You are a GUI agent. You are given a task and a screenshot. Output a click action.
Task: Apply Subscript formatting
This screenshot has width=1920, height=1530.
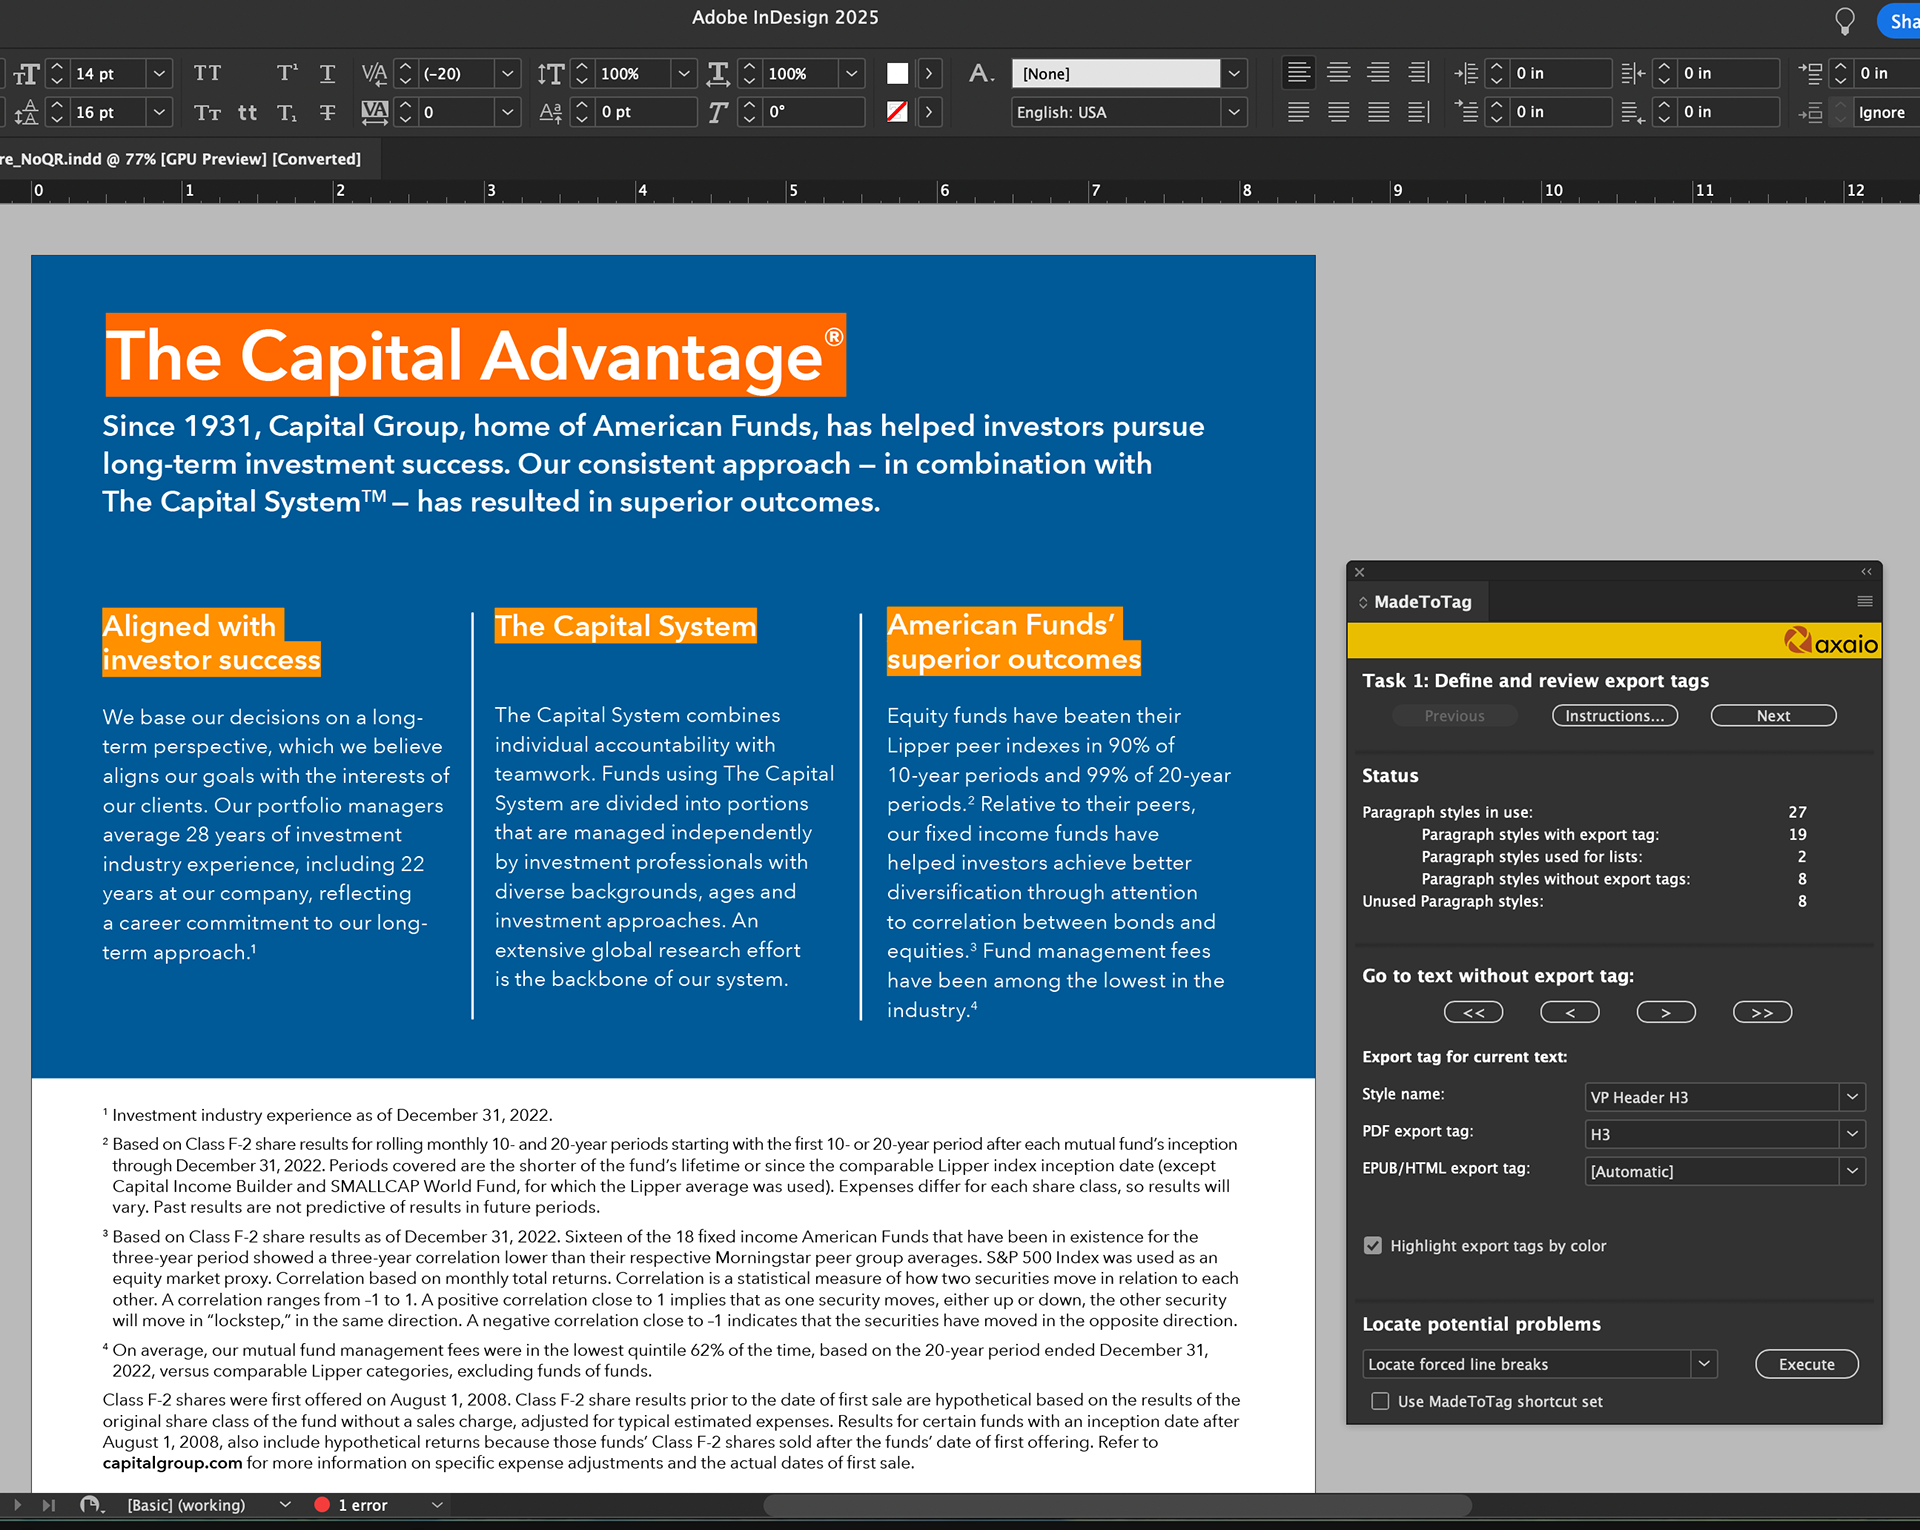click(287, 112)
